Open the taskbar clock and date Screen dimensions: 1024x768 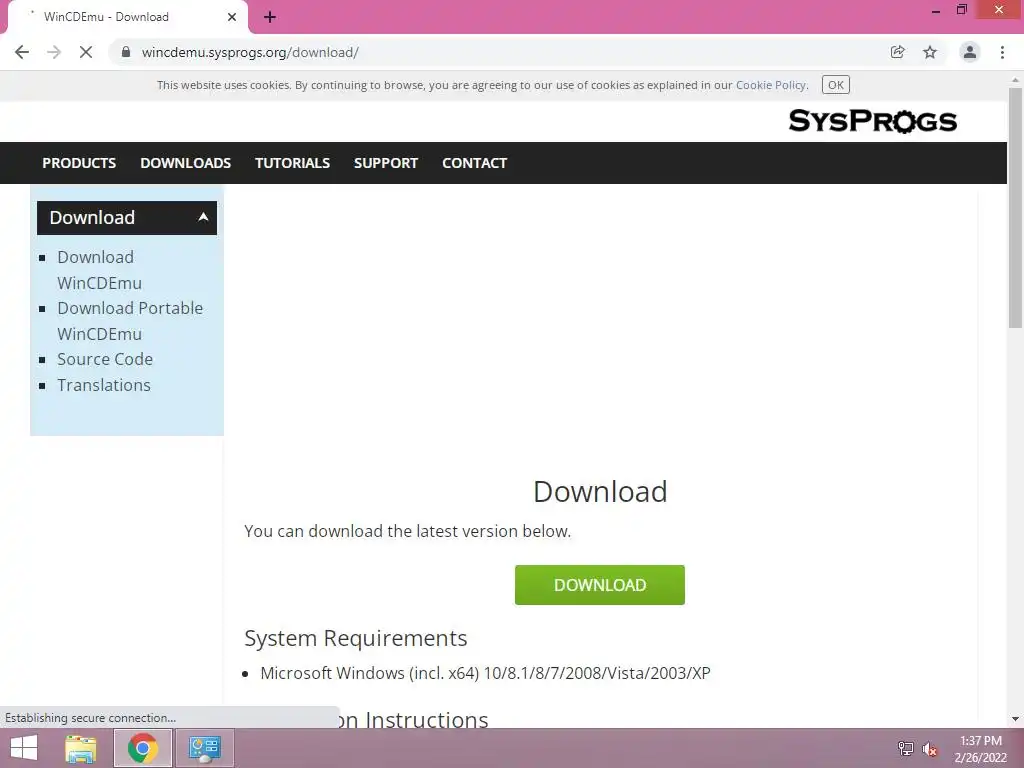coord(980,749)
